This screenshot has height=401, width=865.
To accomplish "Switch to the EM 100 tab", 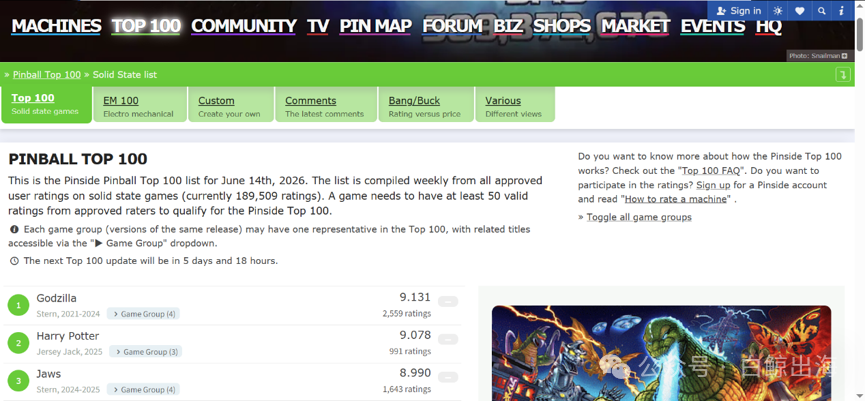I will (x=140, y=105).
